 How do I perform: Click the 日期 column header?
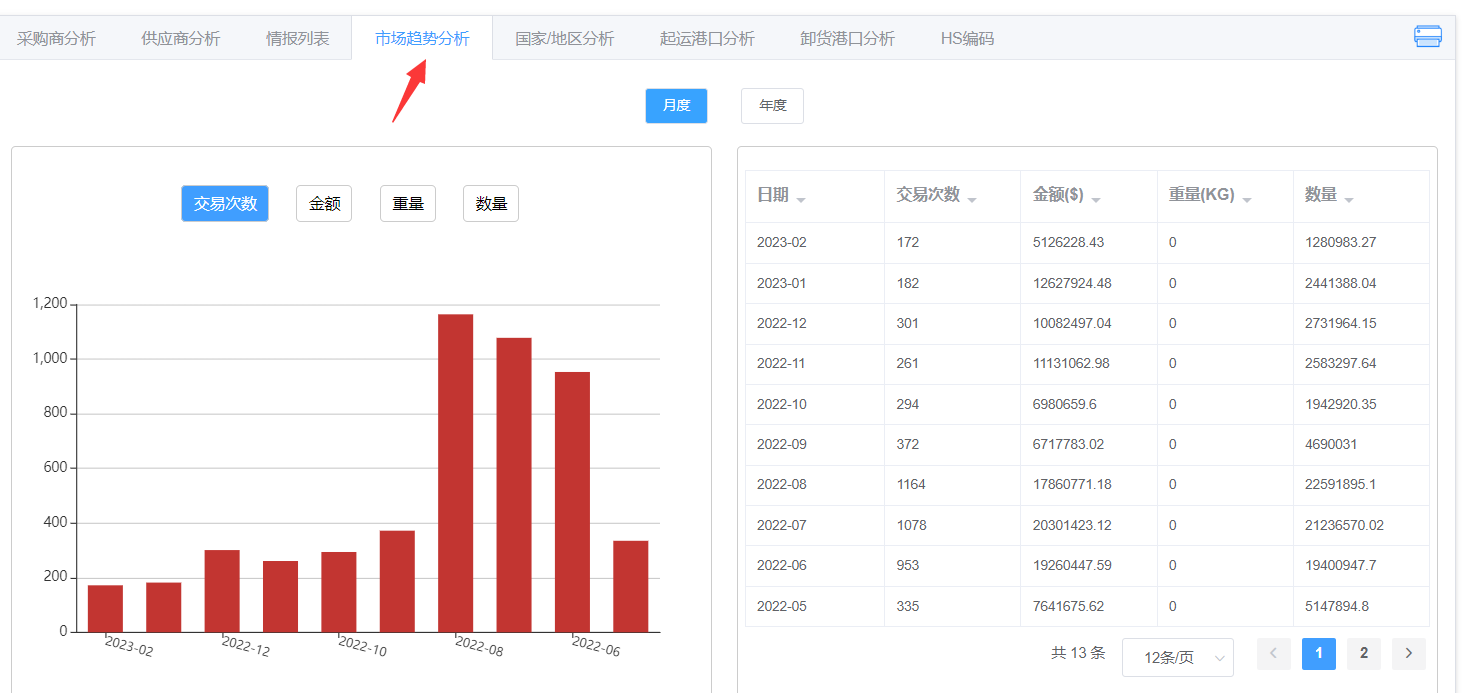click(773, 195)
